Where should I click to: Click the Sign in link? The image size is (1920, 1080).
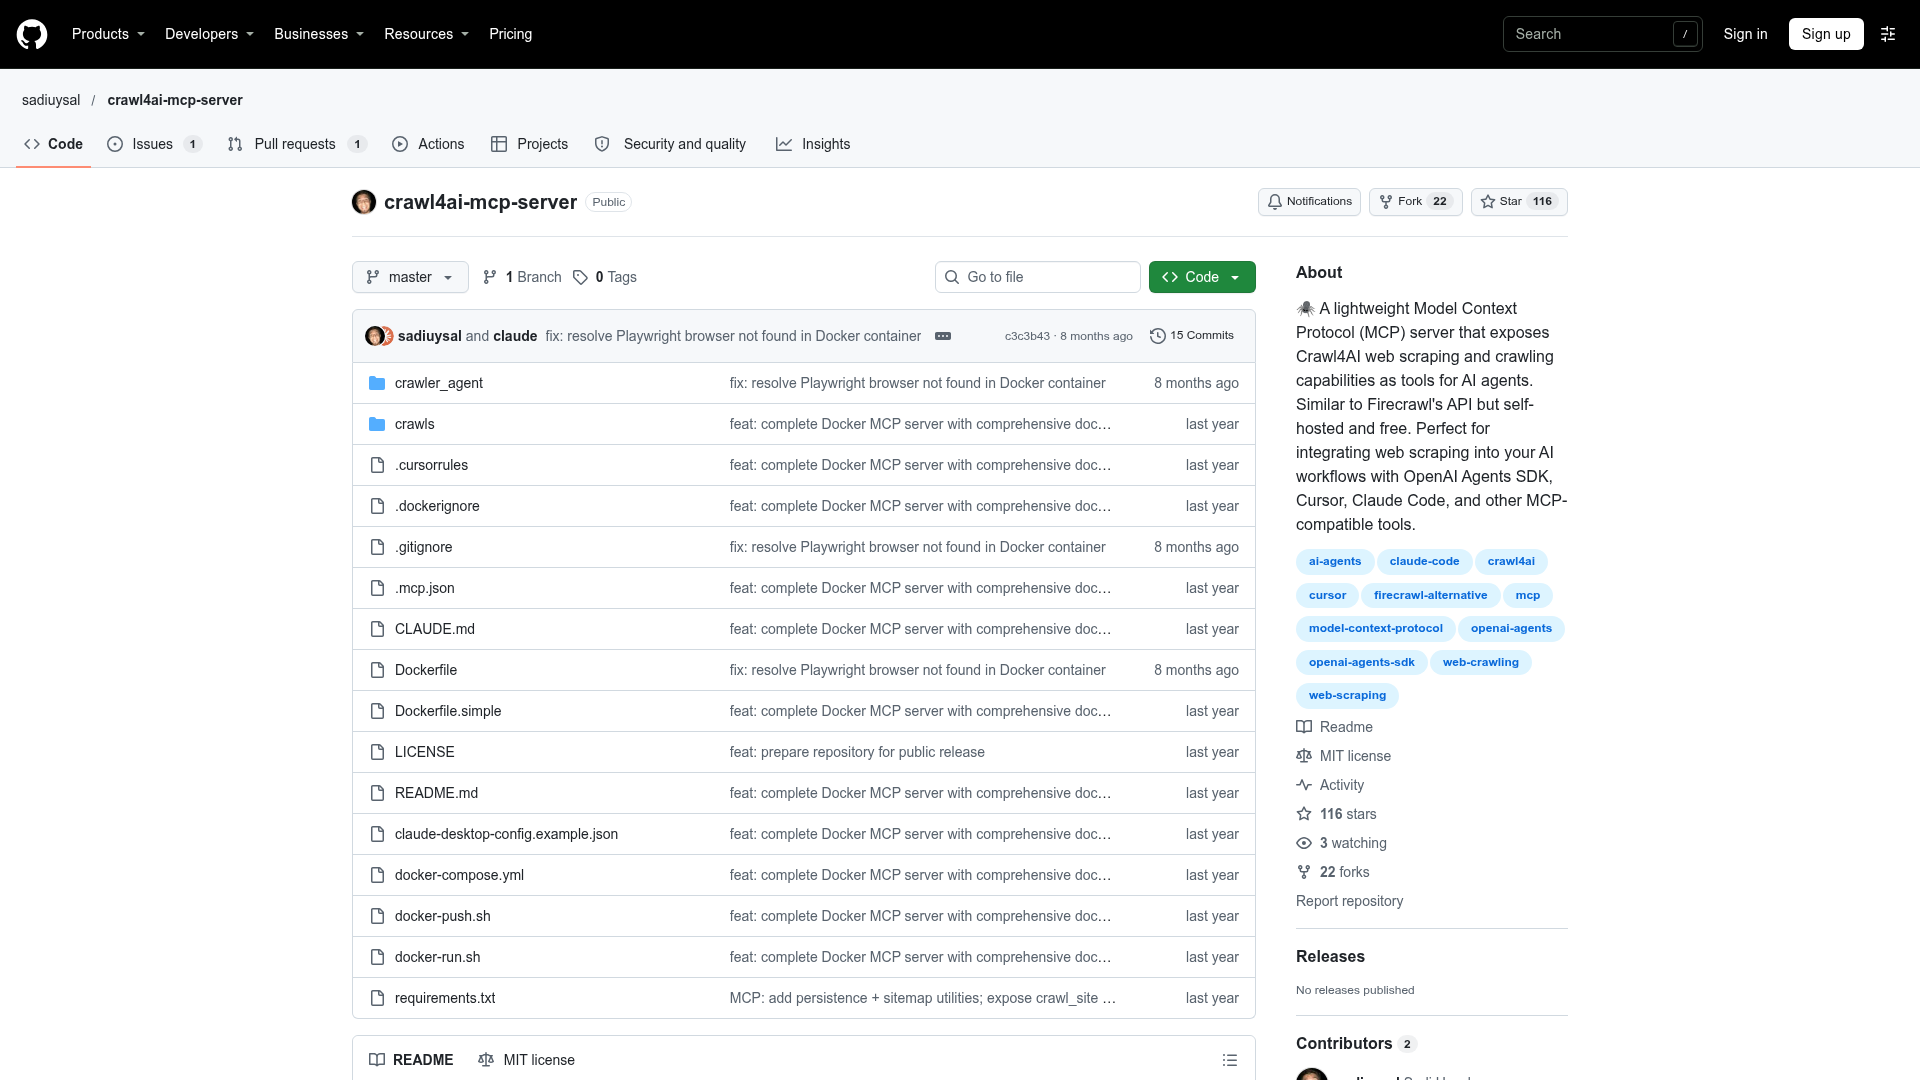[1745, 34]
